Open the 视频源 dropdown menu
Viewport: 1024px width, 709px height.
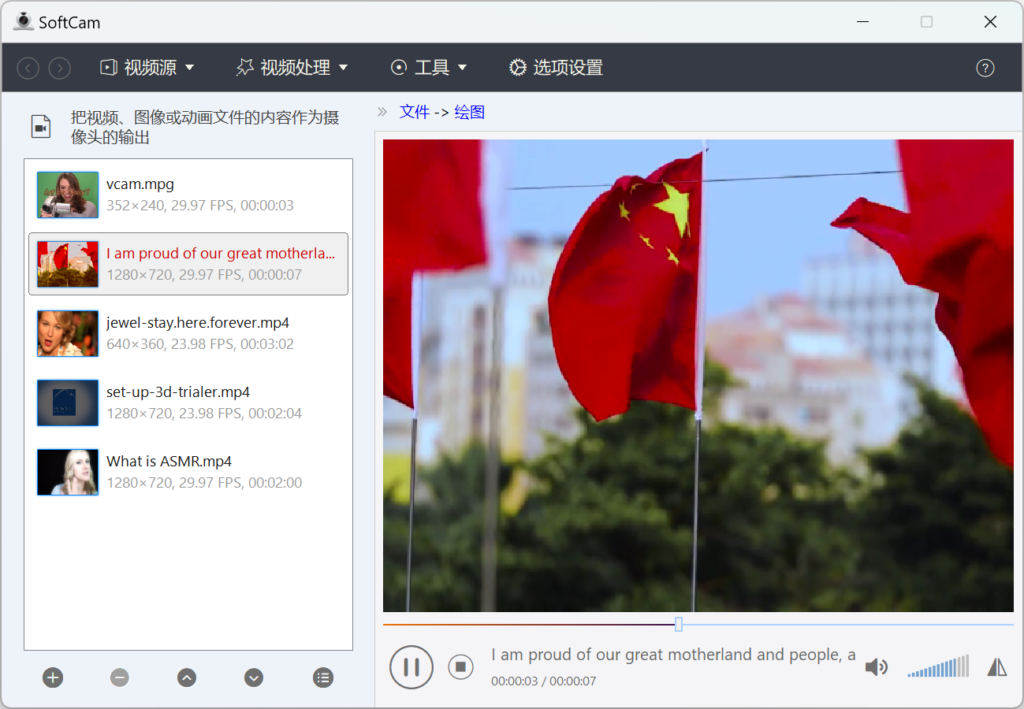pos(146,68)
